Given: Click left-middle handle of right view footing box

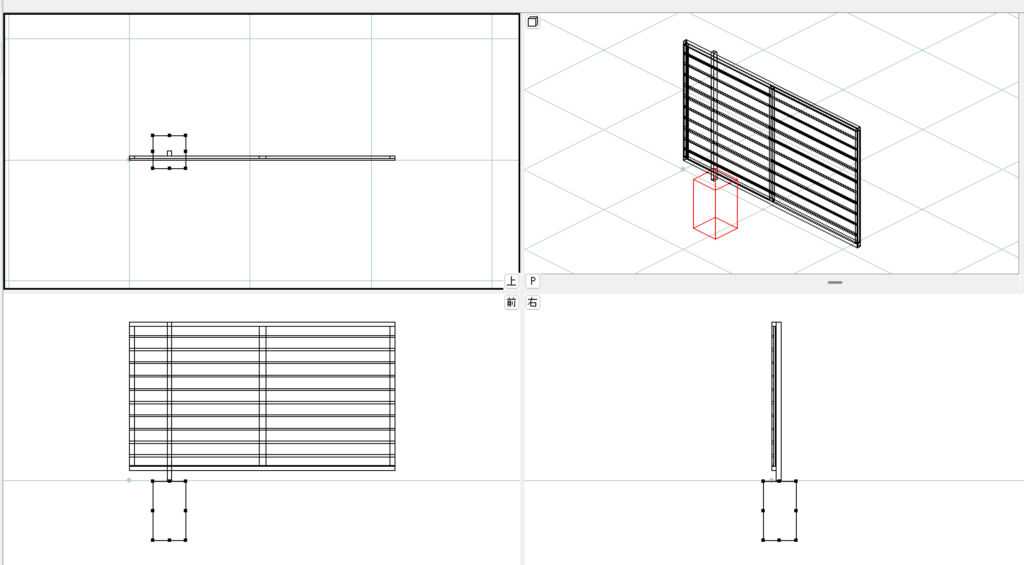Looking at the screenshot, I should coord(763,510).
